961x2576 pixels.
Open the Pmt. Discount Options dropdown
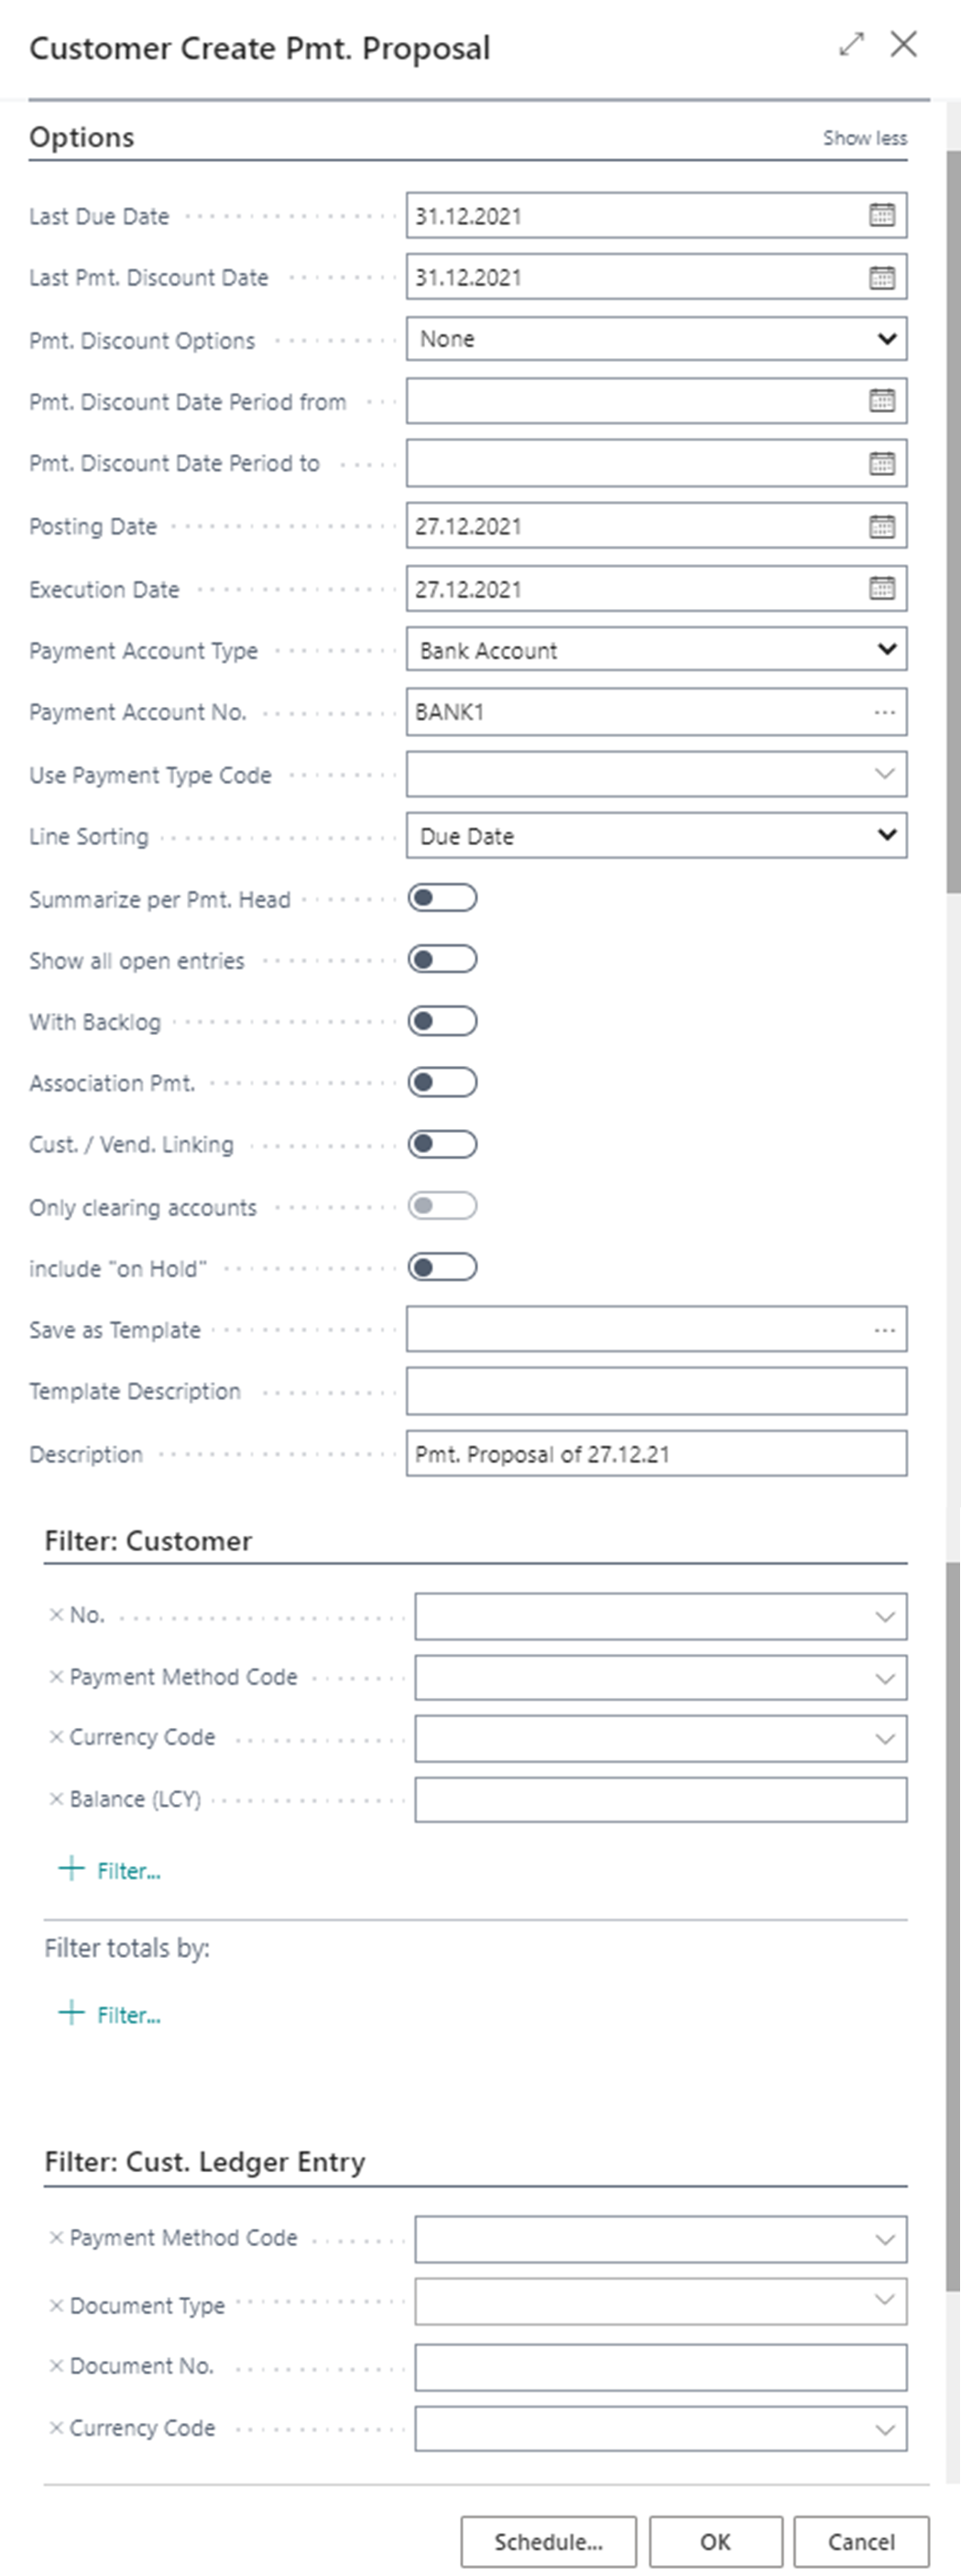[886, 338]
